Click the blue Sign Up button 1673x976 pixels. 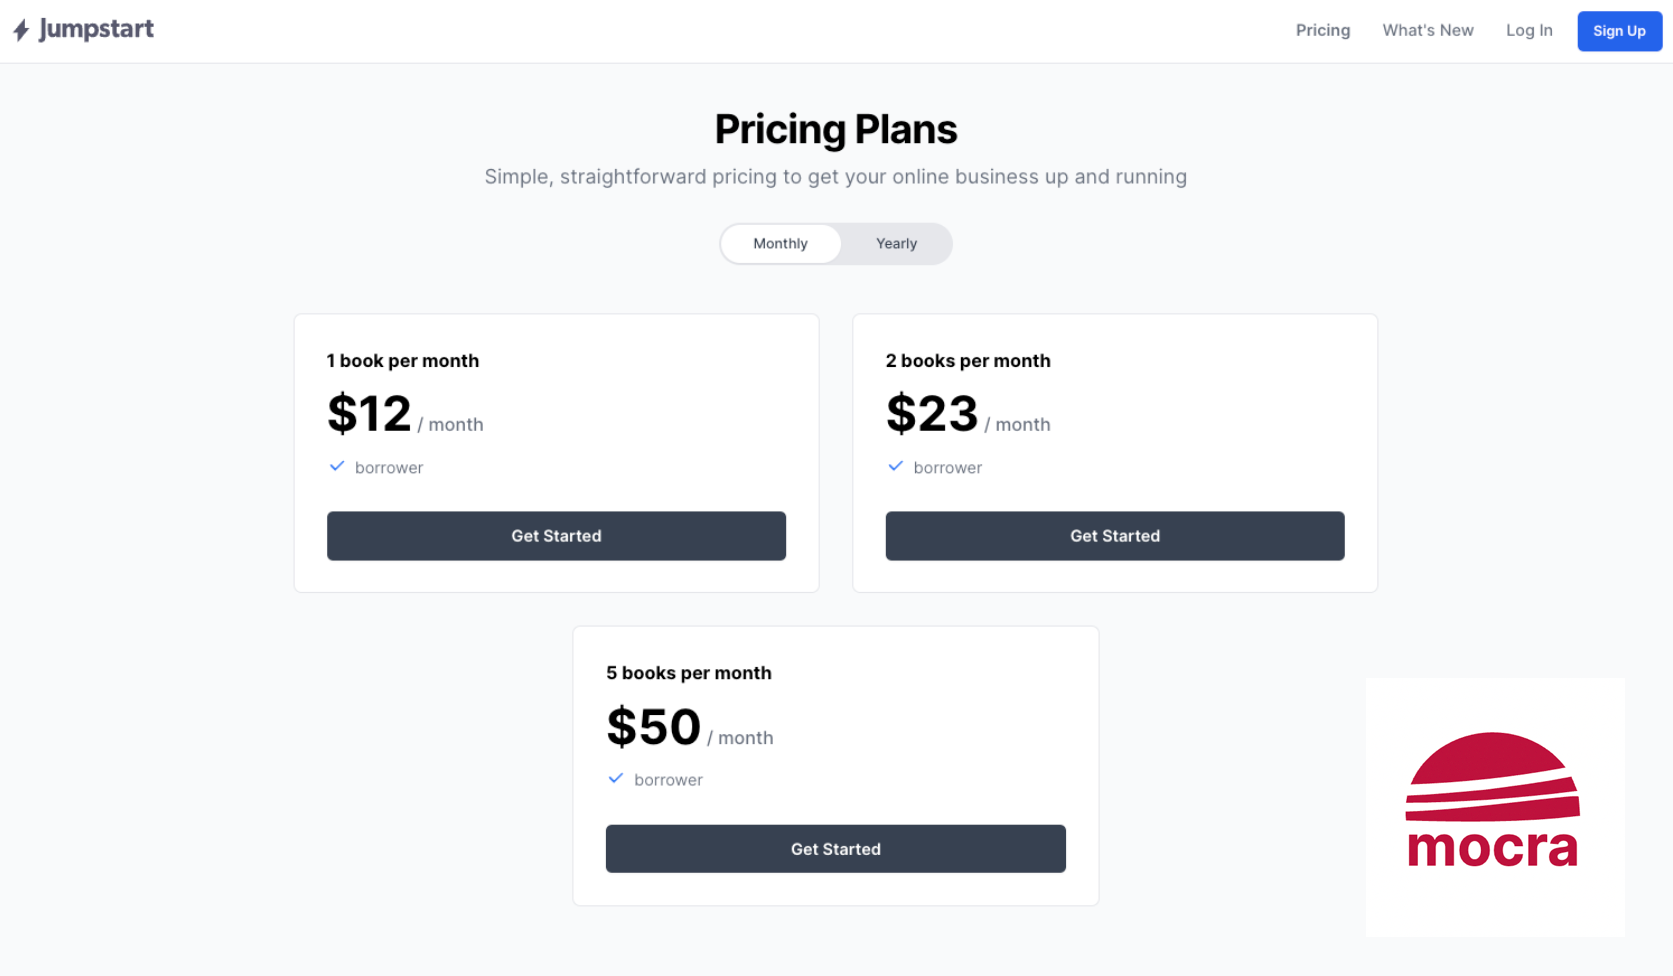click(x=1618, y=31)
